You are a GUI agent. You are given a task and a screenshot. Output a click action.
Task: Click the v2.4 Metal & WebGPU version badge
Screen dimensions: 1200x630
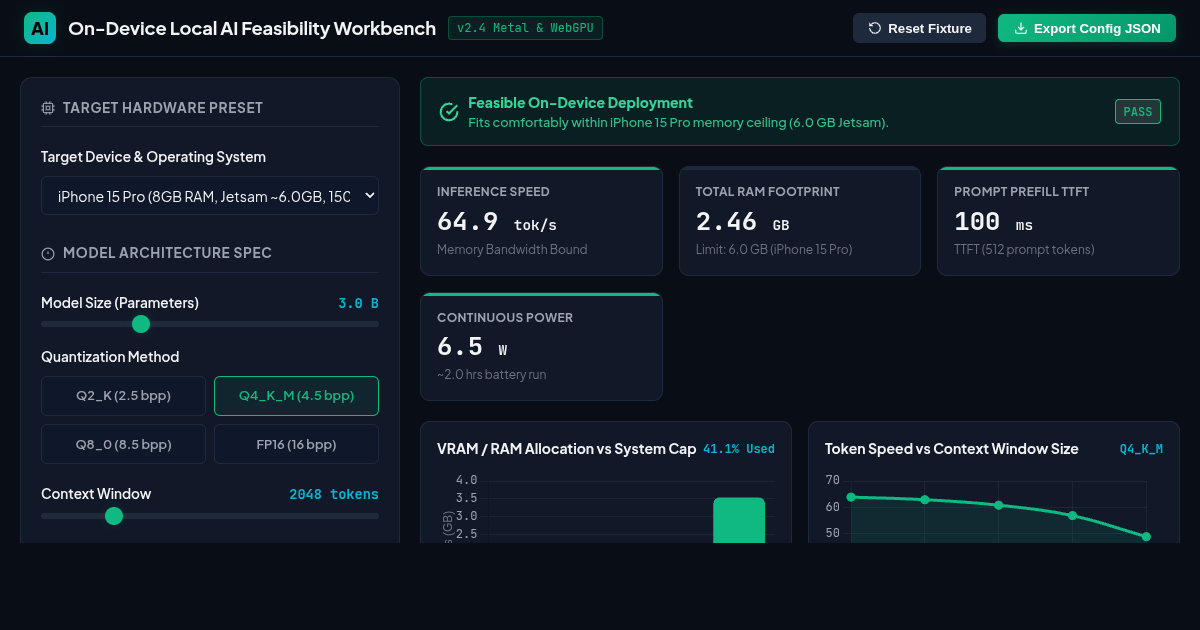(525, 28)
